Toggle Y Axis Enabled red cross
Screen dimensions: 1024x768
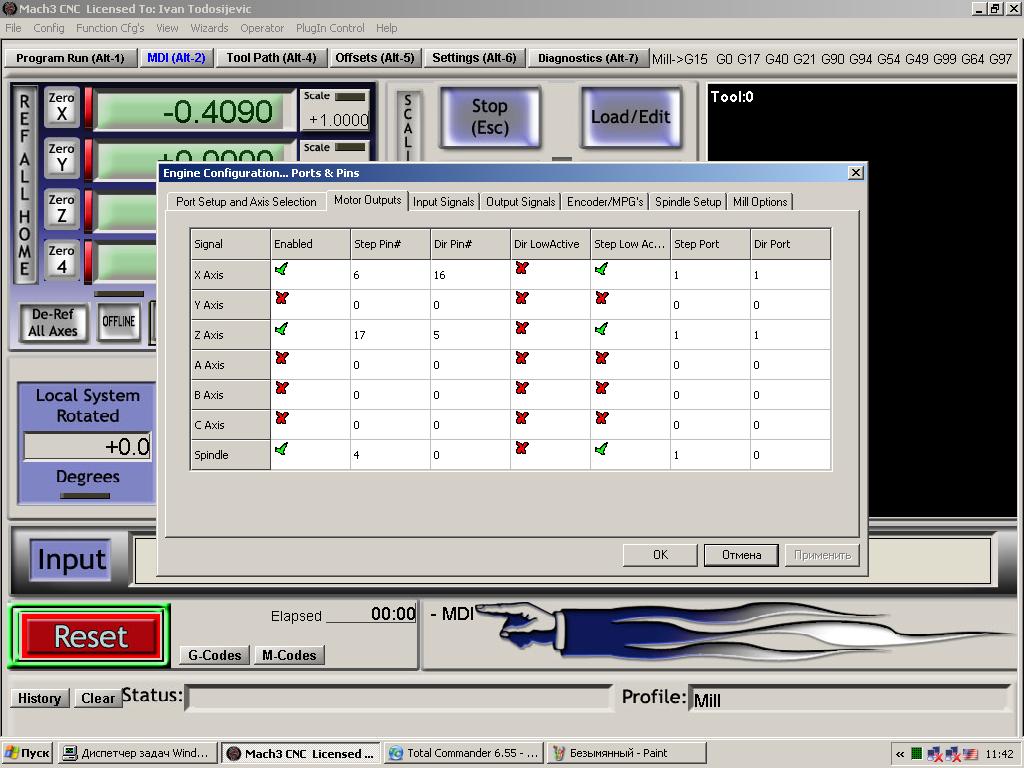tap(281, 298)
